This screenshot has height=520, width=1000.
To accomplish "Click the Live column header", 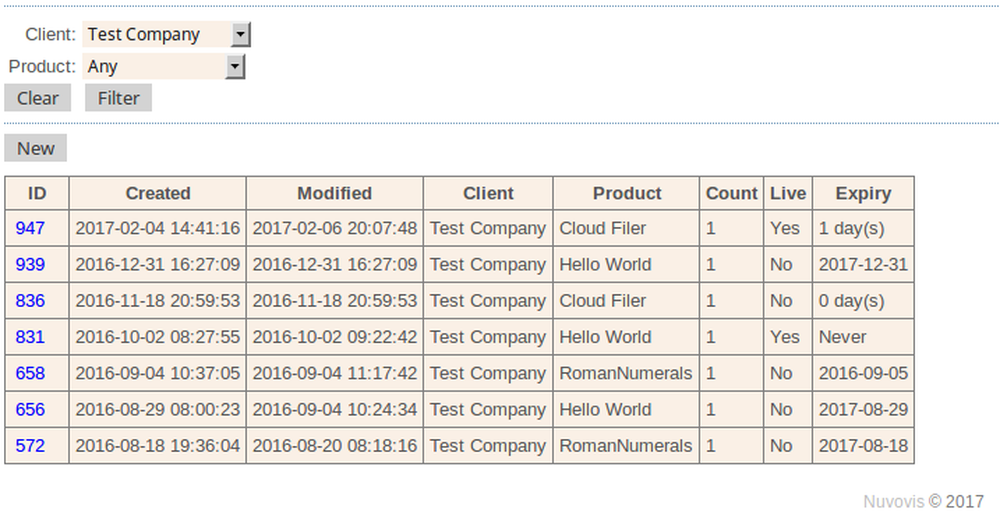I will [x=788, y=193].
